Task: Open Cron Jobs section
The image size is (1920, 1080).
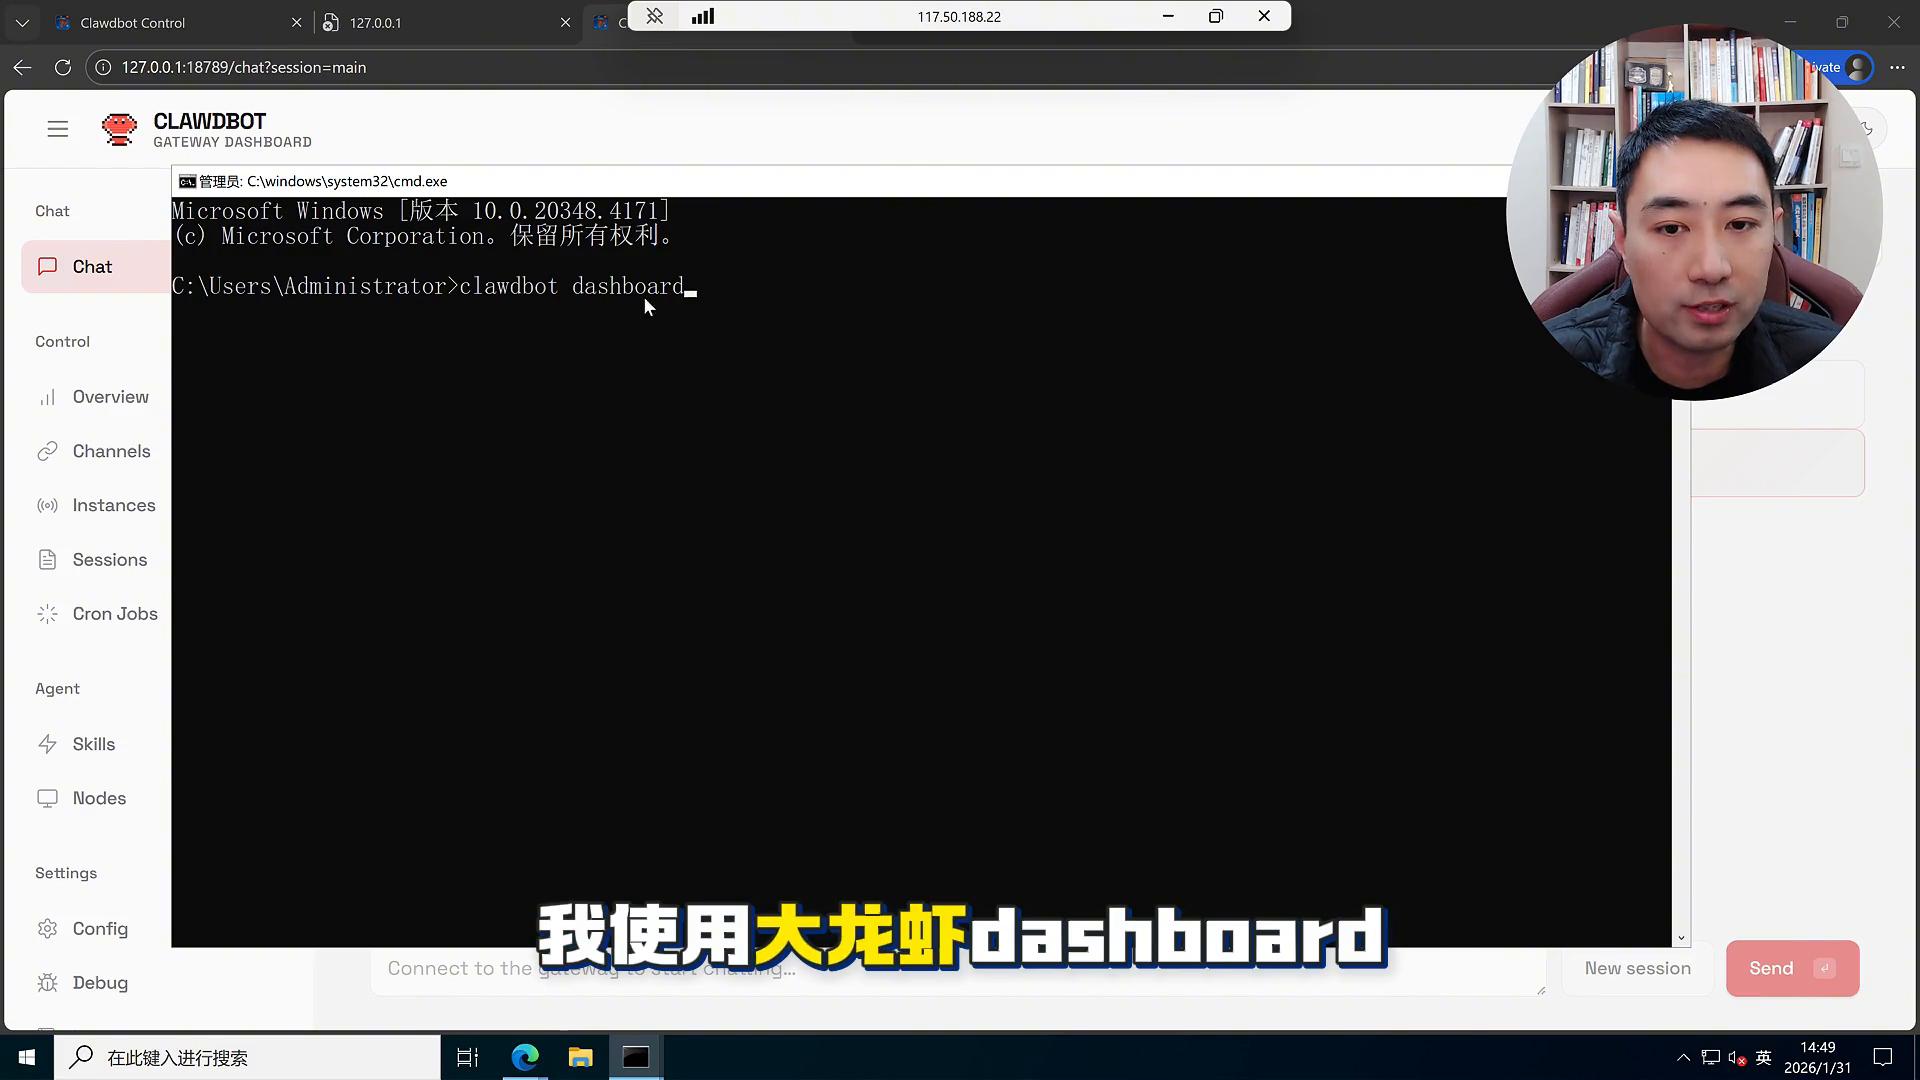Action: click(114, 614)
